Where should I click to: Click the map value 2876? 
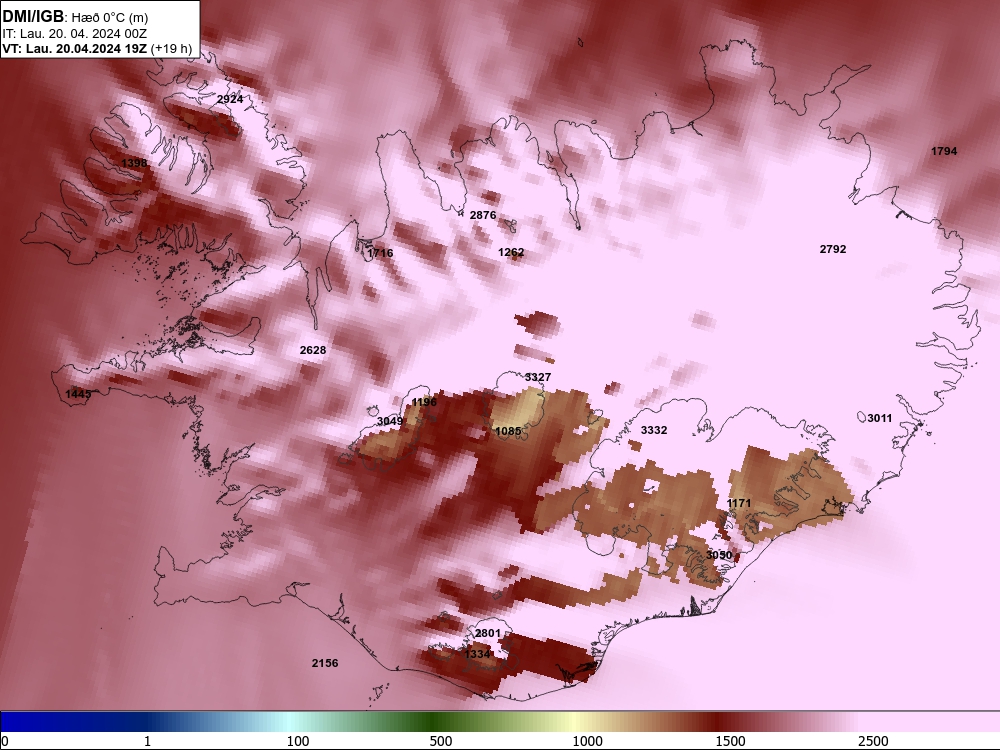[x=483, y=215]
